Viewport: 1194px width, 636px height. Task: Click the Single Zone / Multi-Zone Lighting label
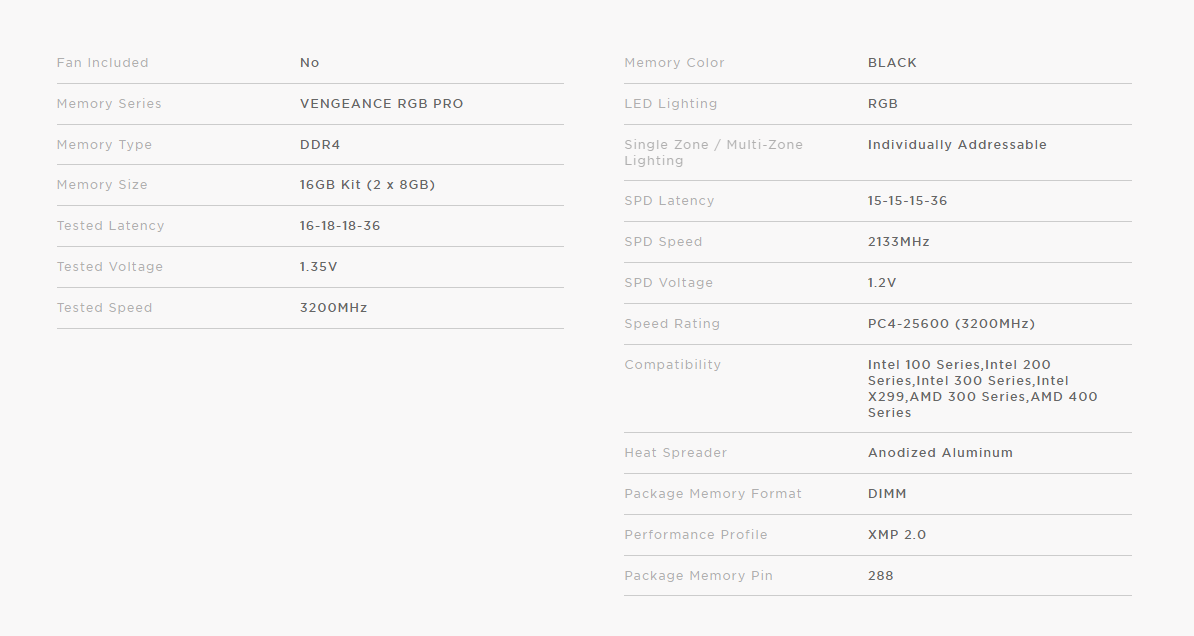coord(714,153)
